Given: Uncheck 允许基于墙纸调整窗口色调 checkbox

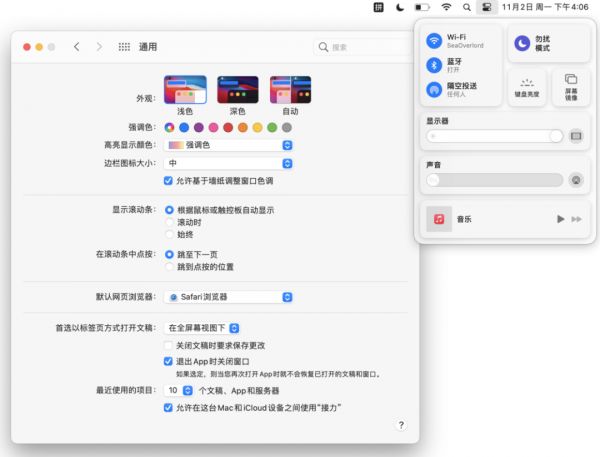Looking at the screenshot, I should click(x=168, y=181).
